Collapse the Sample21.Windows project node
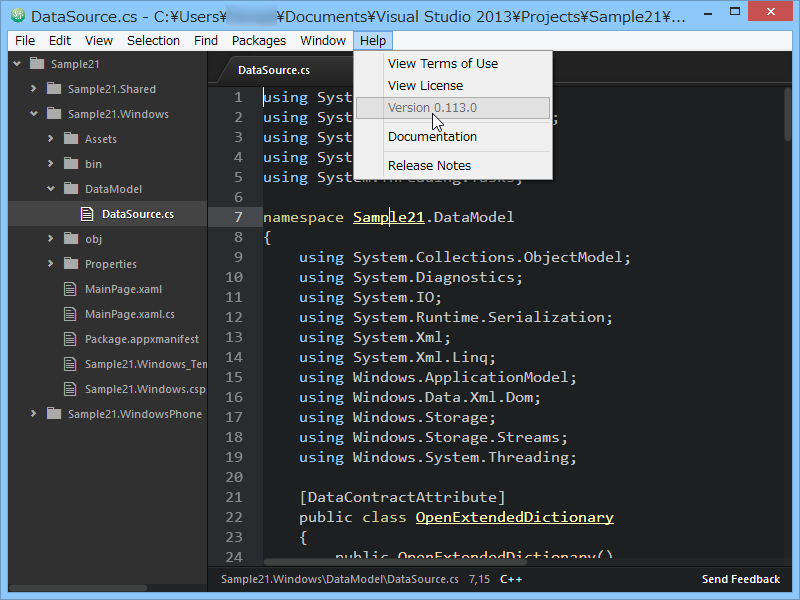This screenshot has height=600, width=800. tap(32, 113)
